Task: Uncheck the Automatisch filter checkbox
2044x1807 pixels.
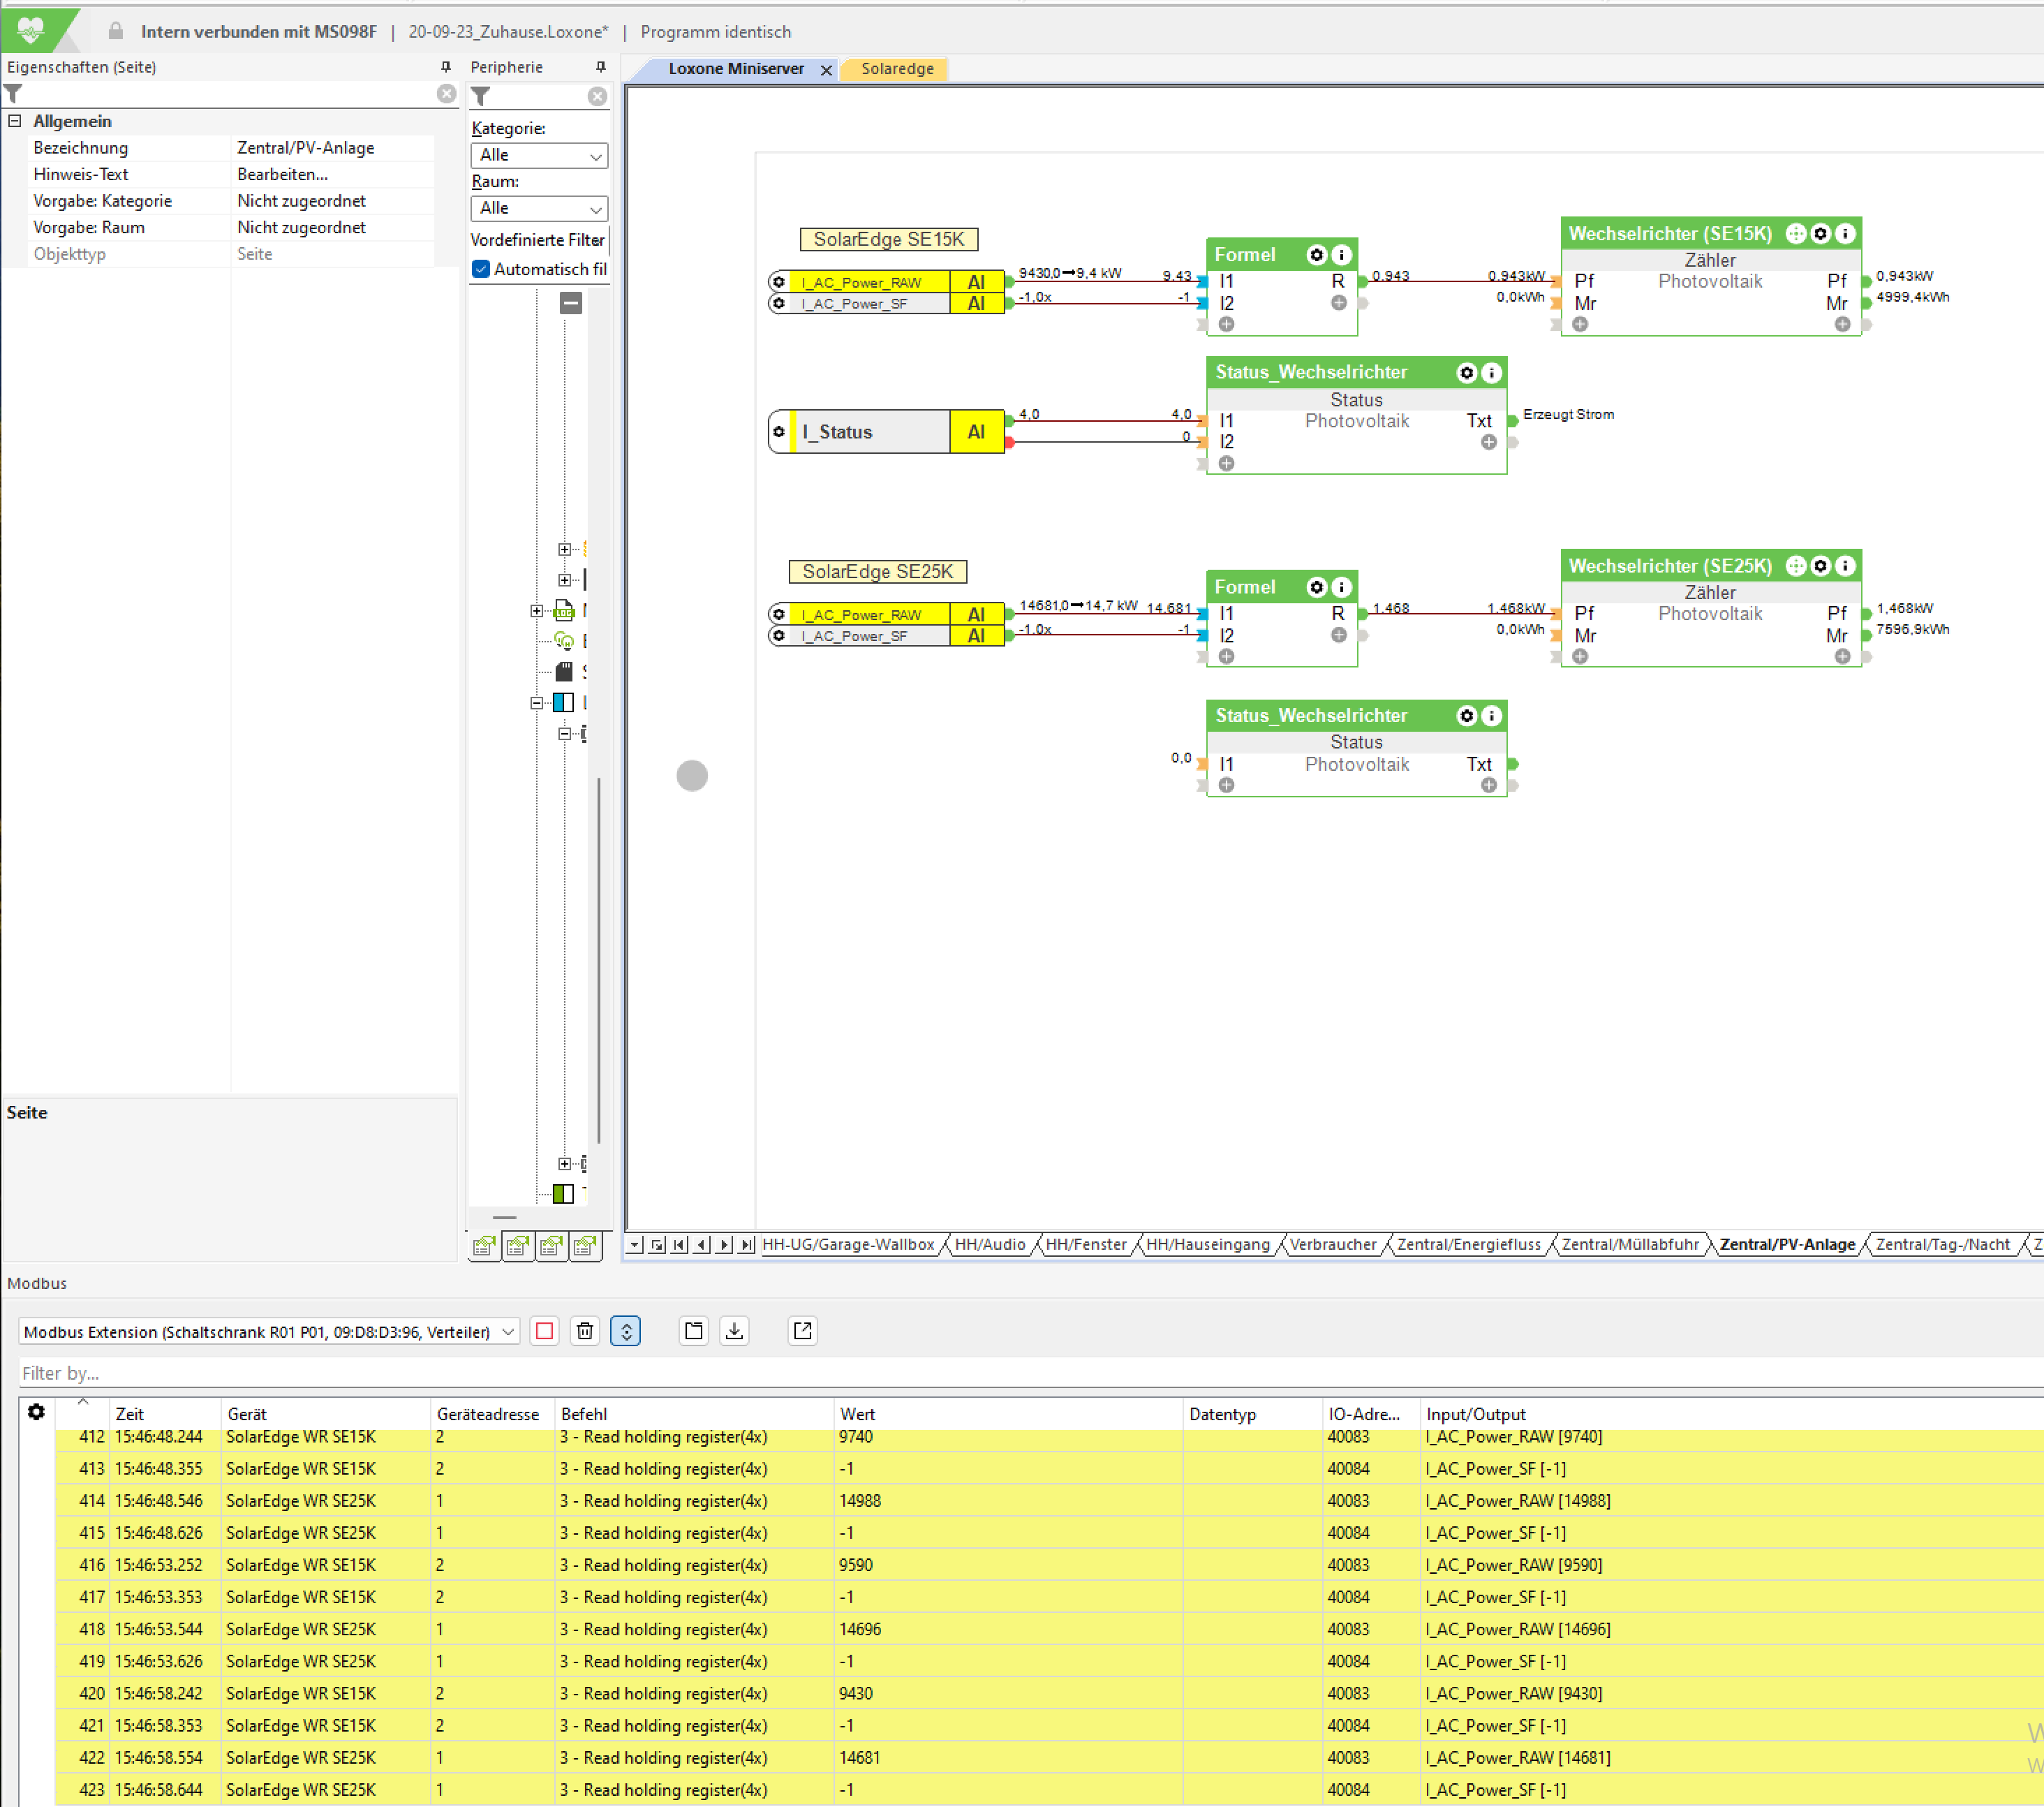Action: [481, 269]
